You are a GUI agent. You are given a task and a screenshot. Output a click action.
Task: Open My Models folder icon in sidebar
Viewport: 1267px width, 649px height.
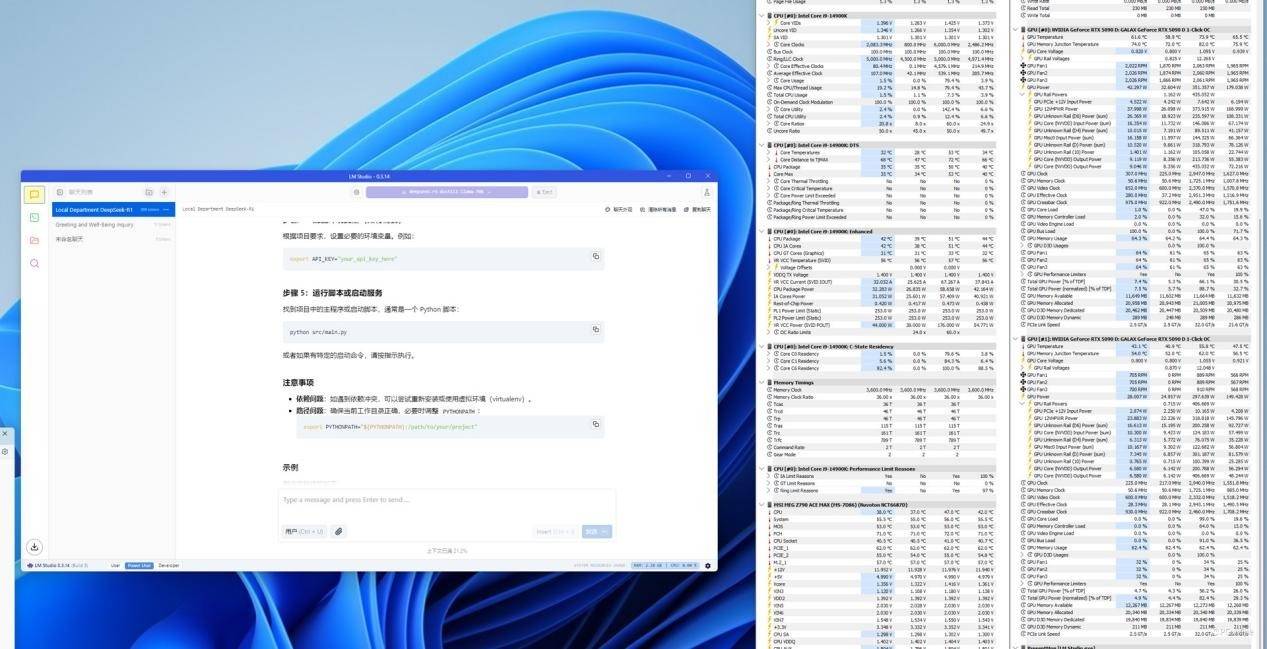coord(34,240)
